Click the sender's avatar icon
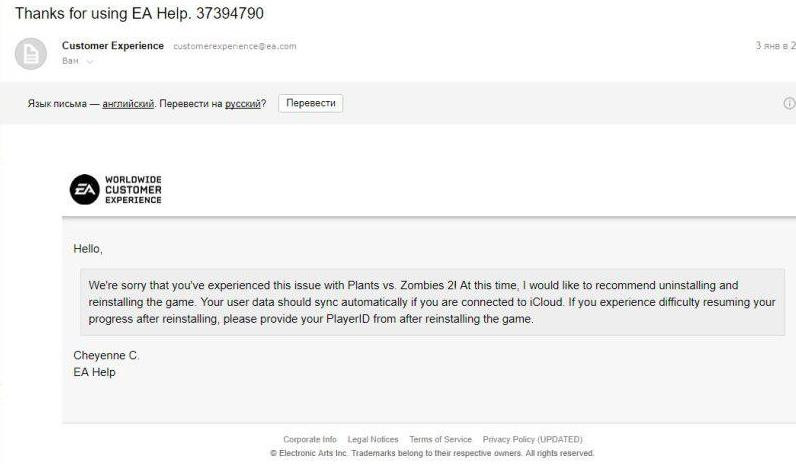 click(x=30, y=53)
